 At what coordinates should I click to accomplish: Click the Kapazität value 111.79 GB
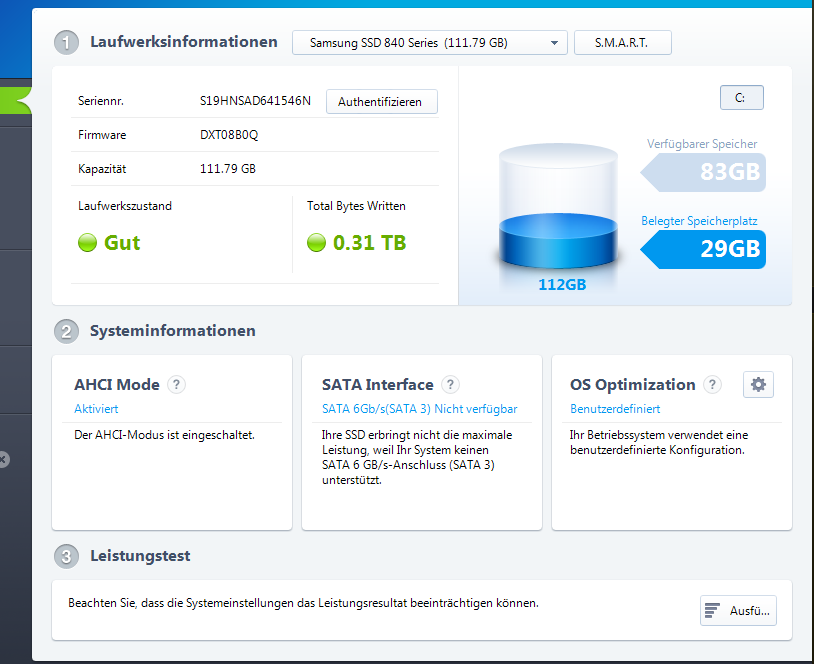coord(228,169)
